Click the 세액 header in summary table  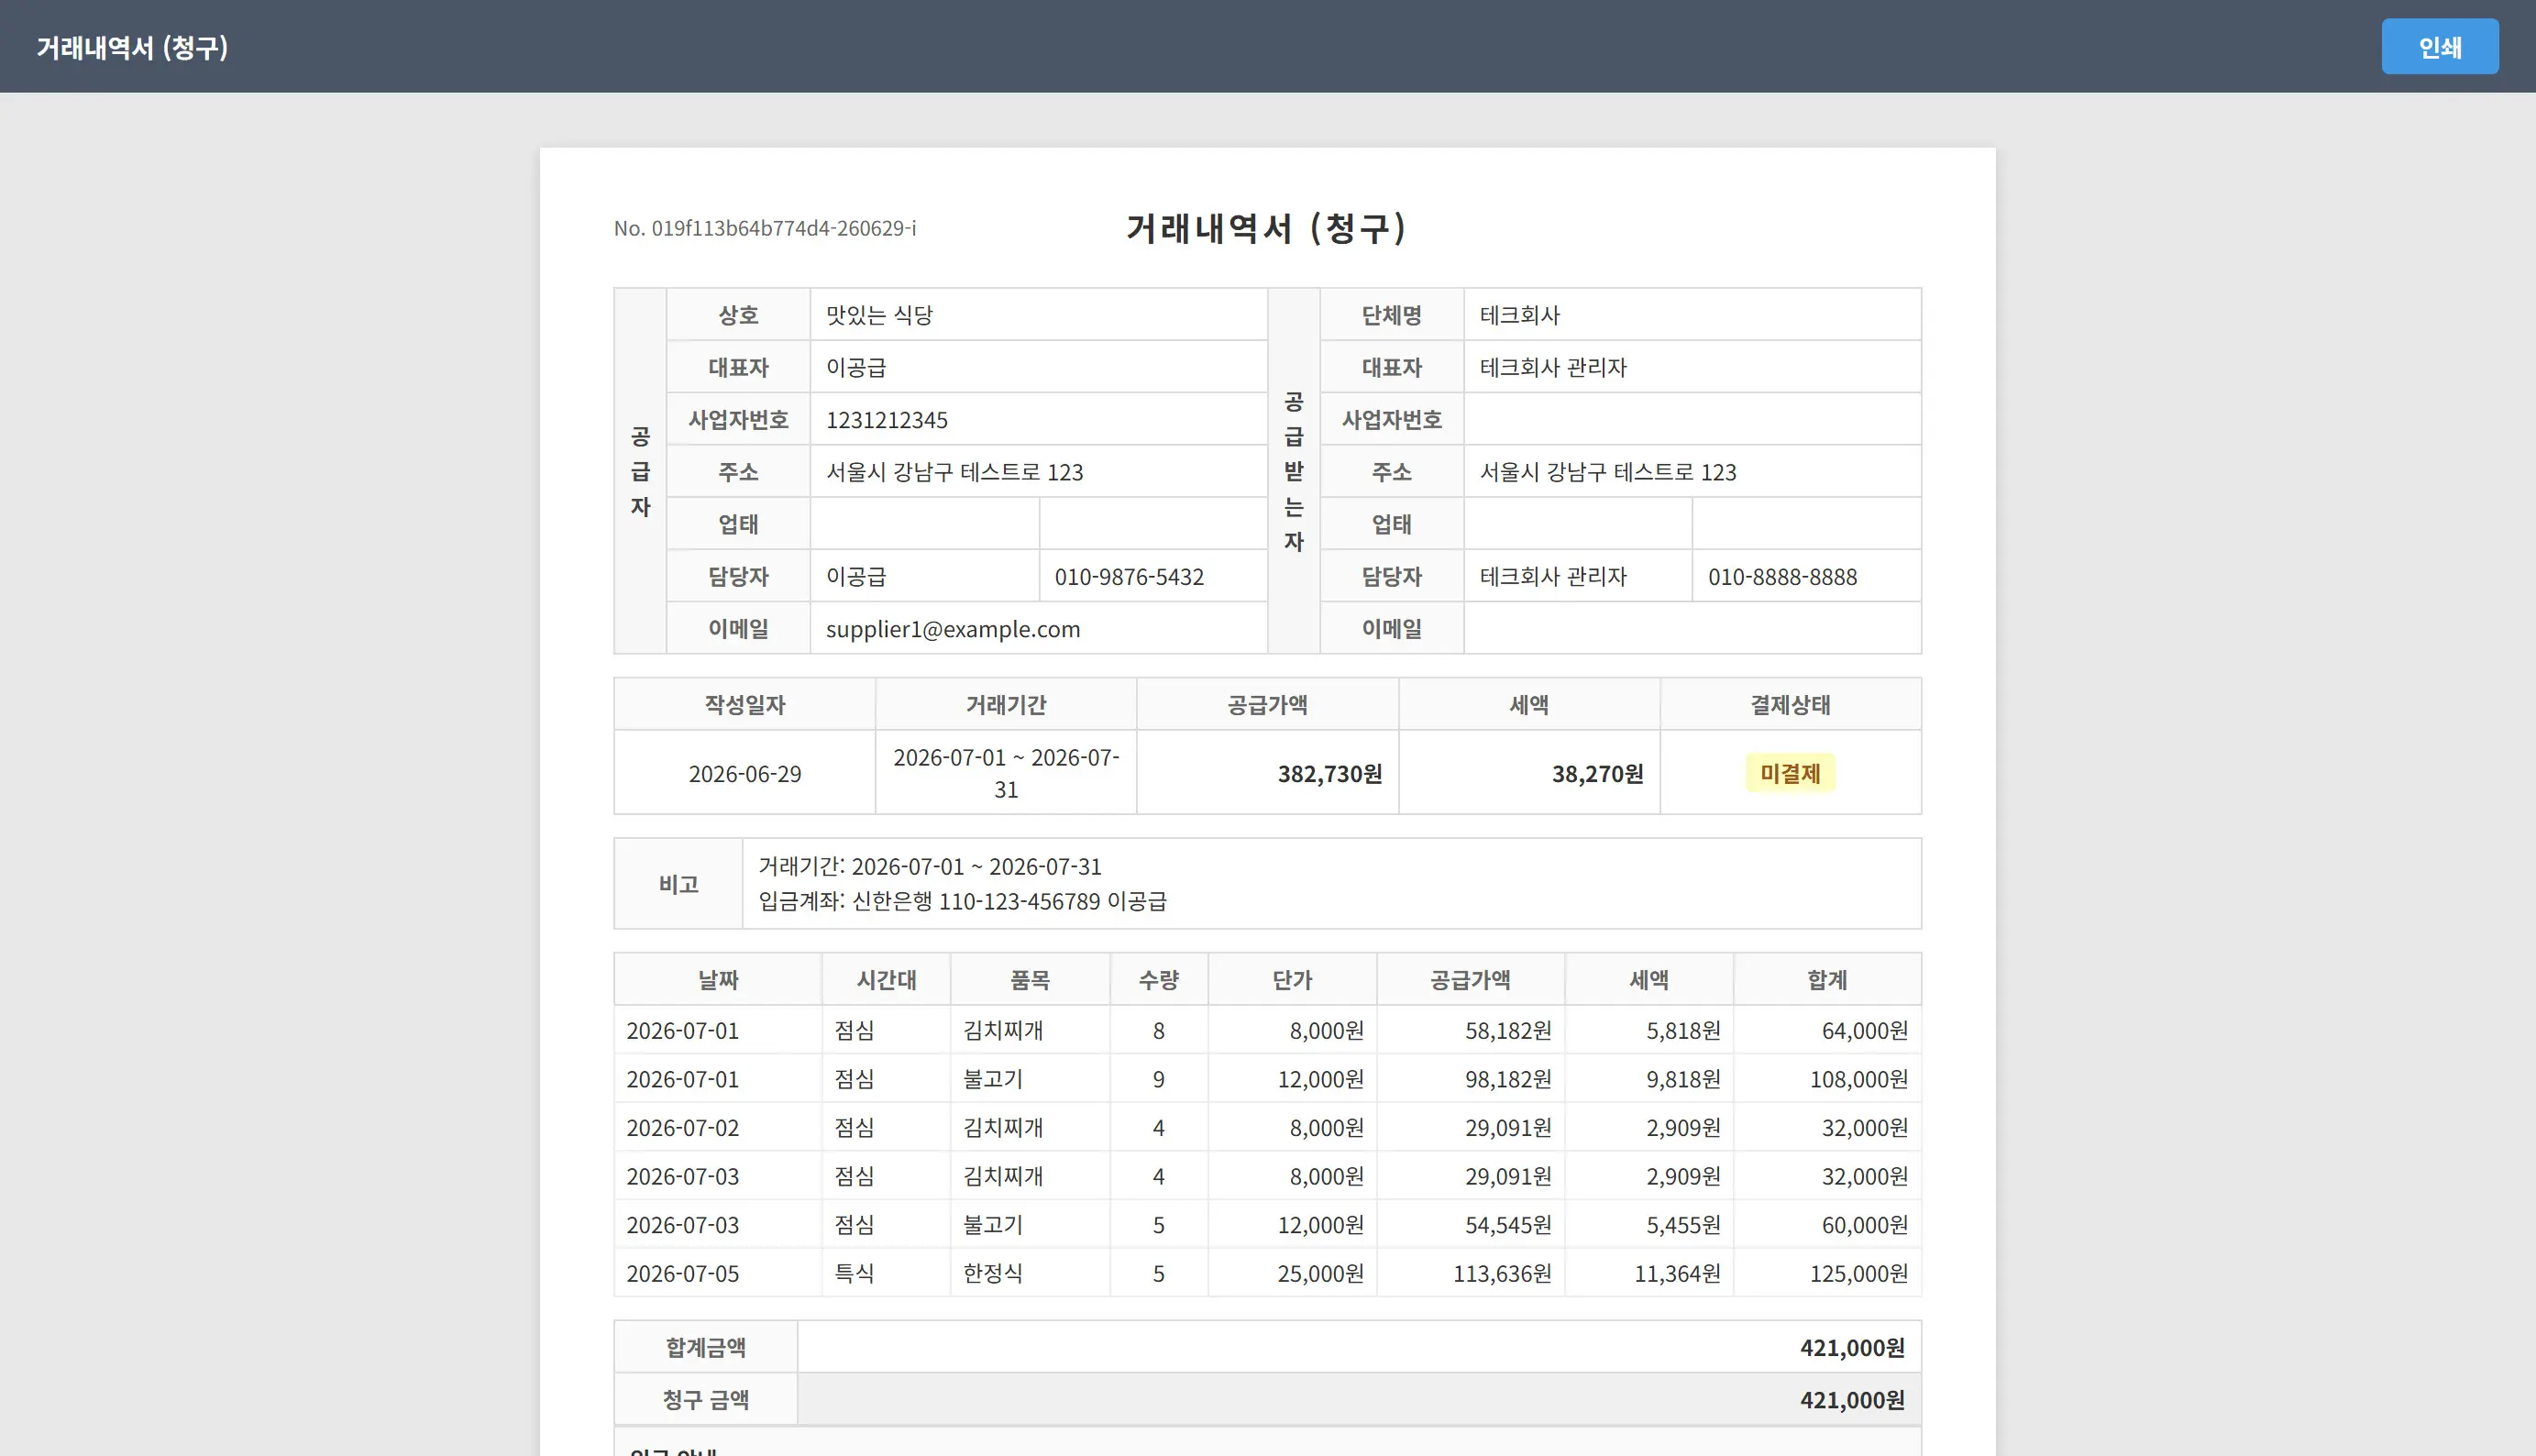(x=1528, y=704)
